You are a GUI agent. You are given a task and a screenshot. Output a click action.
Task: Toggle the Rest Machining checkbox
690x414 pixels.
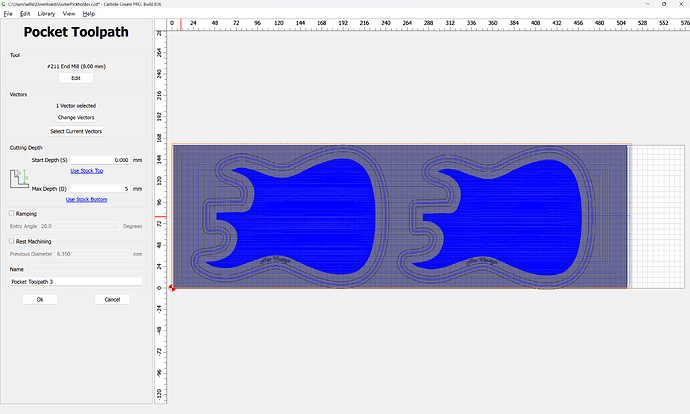pos(11,241)
